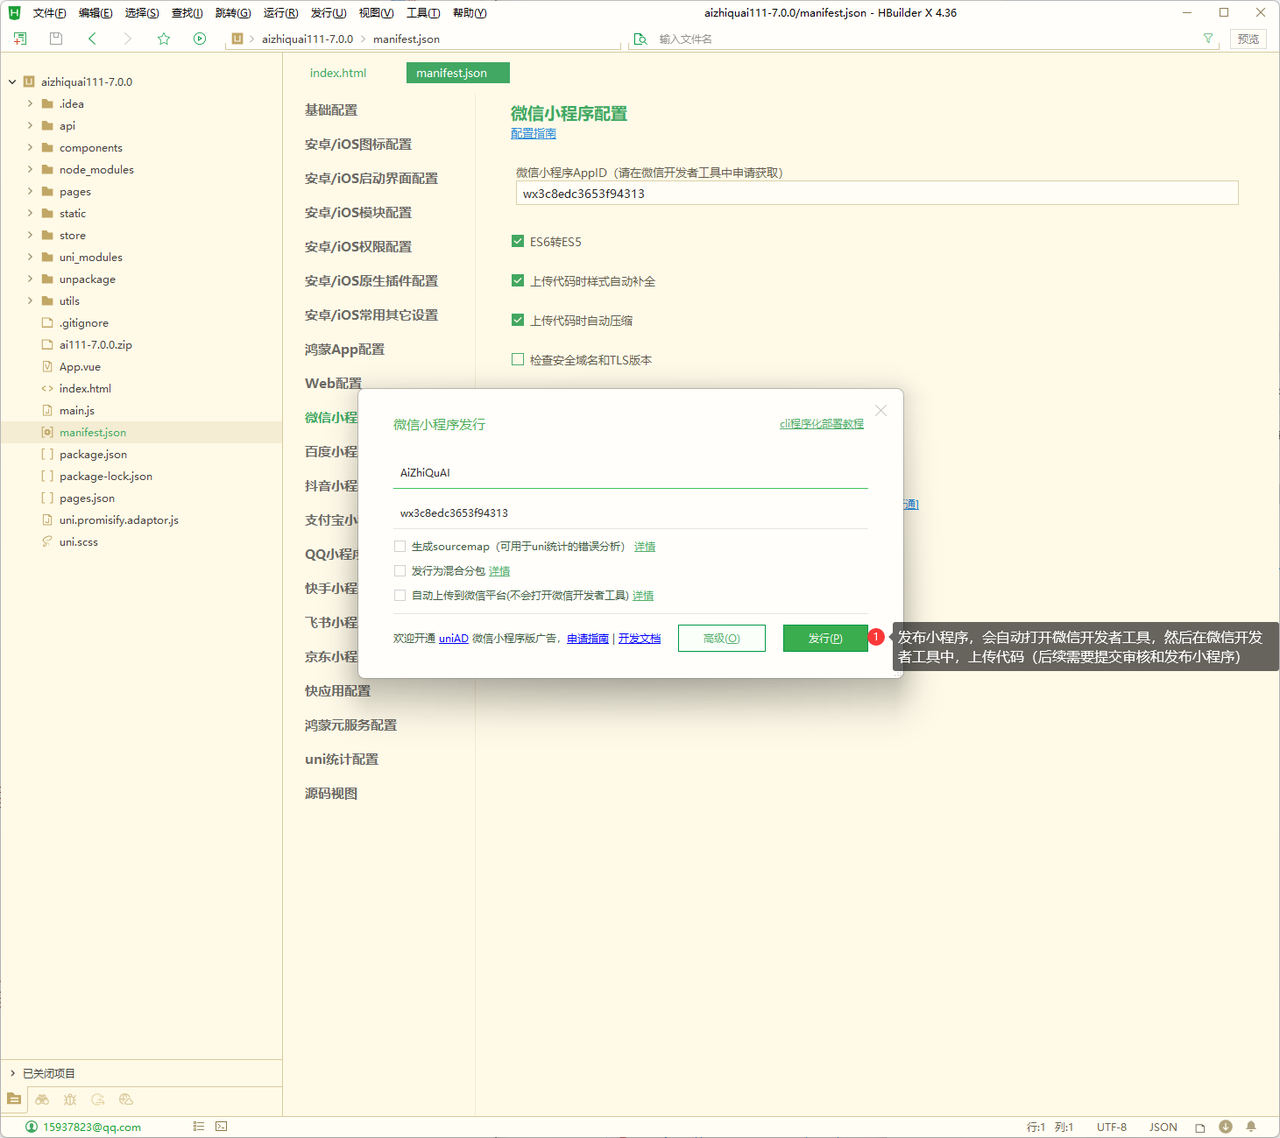
Task: Click the star bookmark icon in toolbar
Action: 164,39
